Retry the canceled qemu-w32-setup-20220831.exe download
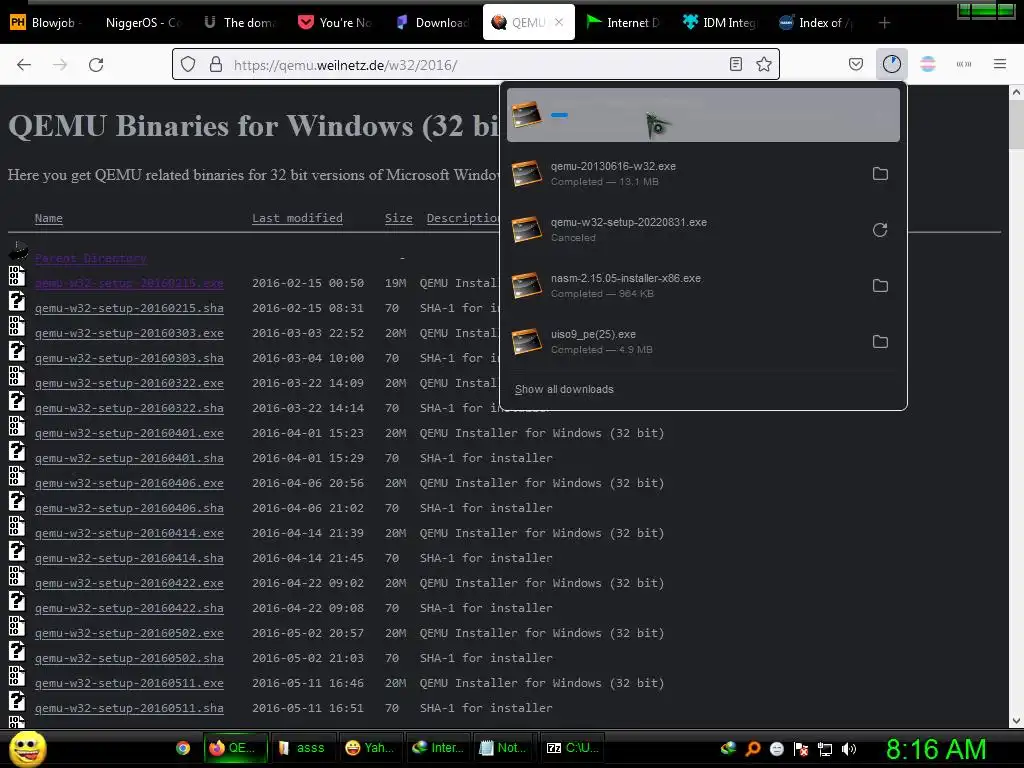 click(x=880, y=230)
